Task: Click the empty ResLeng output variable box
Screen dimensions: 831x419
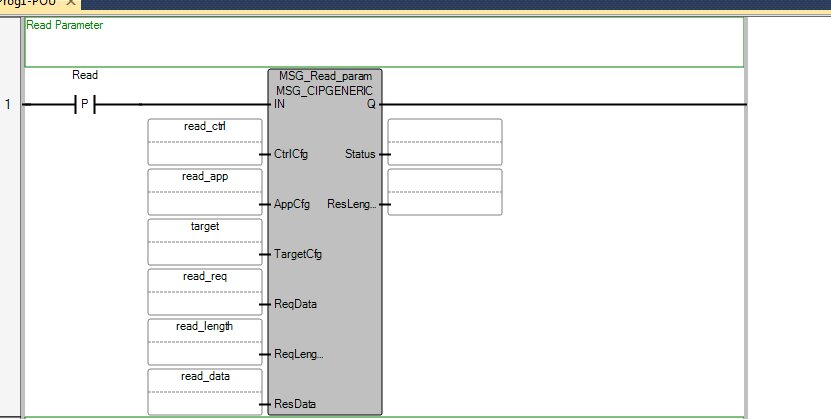Action: [445, 192]
